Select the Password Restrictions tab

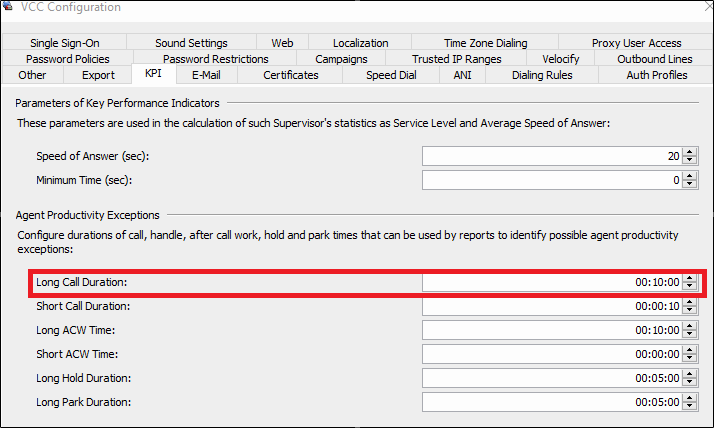215,59
